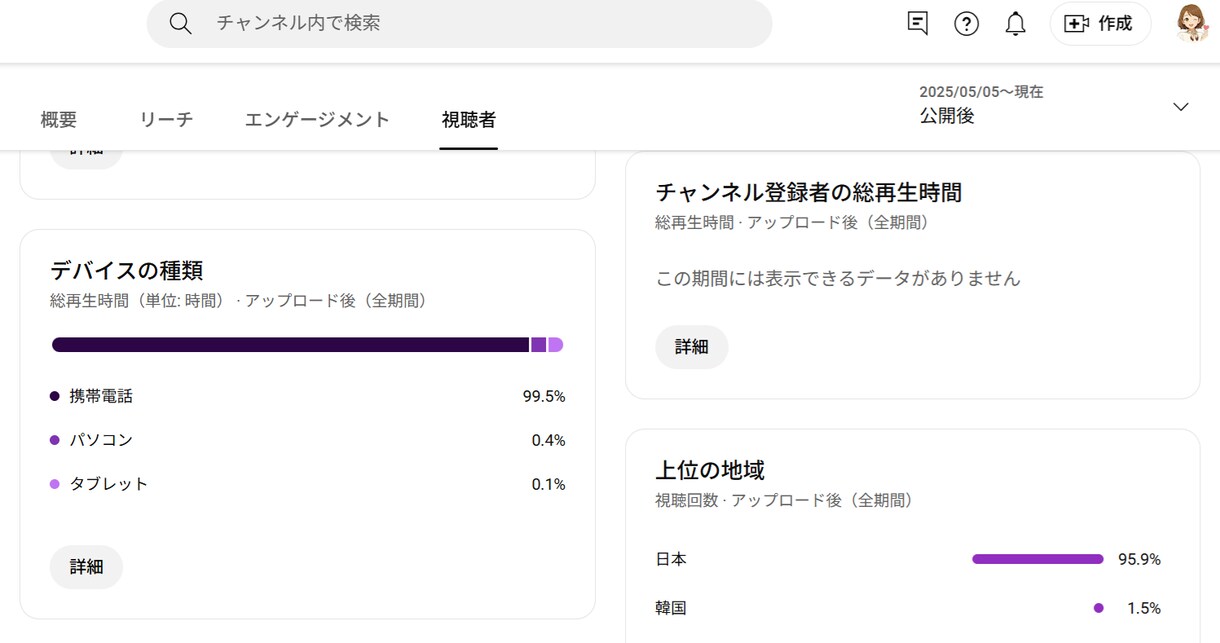The image size is (1220, 643).
Task: Click the 0.4% value
Action: tap(548, 440)
